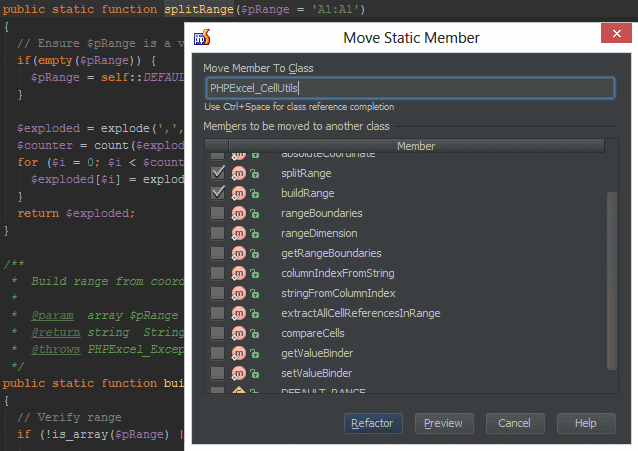Click the Member column header
The image size is (638, 451).
416,146
